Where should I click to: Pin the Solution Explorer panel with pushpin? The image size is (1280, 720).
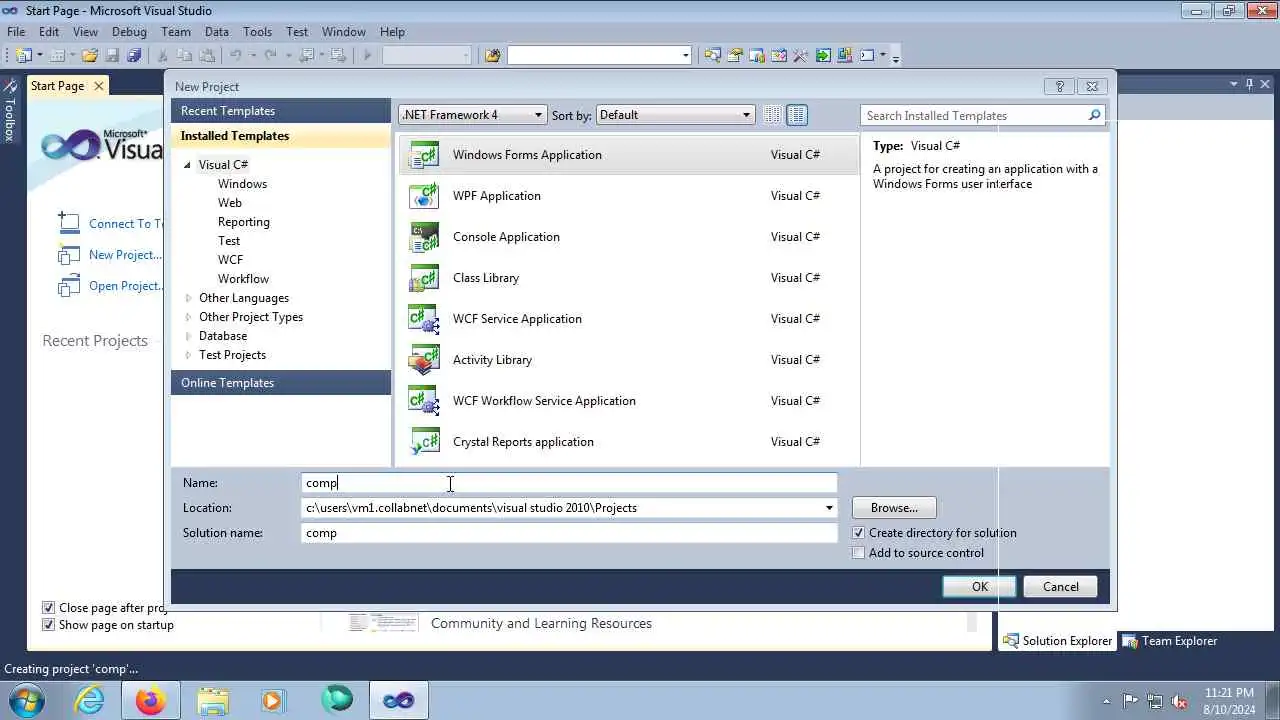1249,85
